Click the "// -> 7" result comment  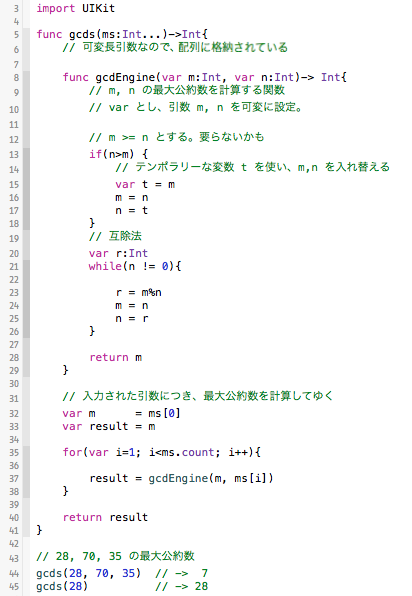pyautogui.click(x=182, y=573)
